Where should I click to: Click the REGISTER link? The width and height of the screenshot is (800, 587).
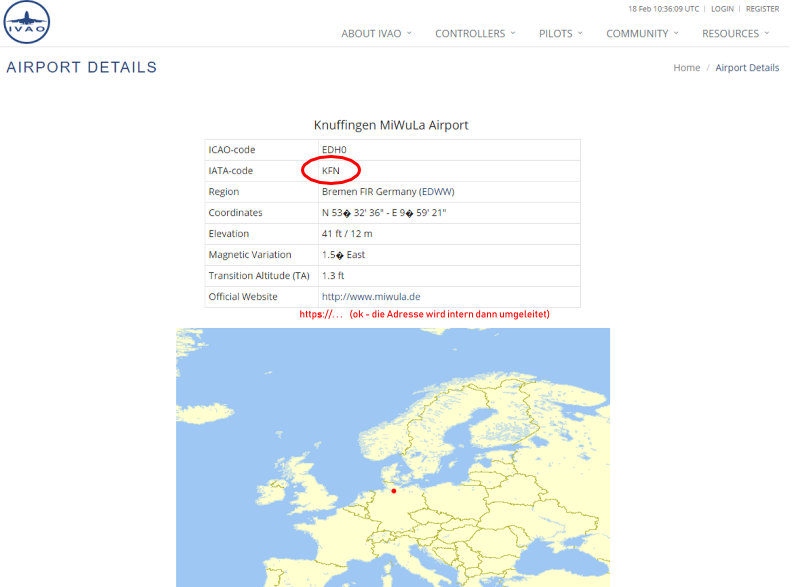762,9
